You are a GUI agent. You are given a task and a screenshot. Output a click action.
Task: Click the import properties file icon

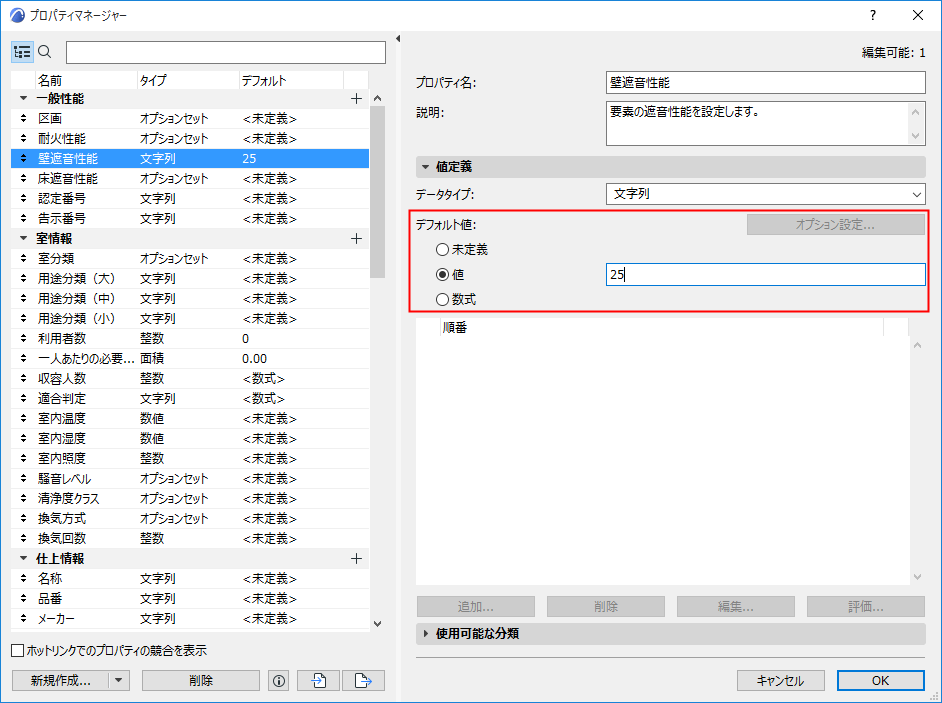pos(320,680)
